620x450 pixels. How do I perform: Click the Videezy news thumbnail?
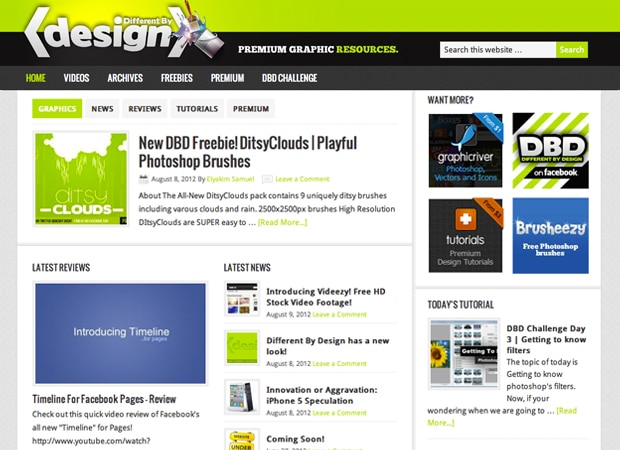[242, 299]
